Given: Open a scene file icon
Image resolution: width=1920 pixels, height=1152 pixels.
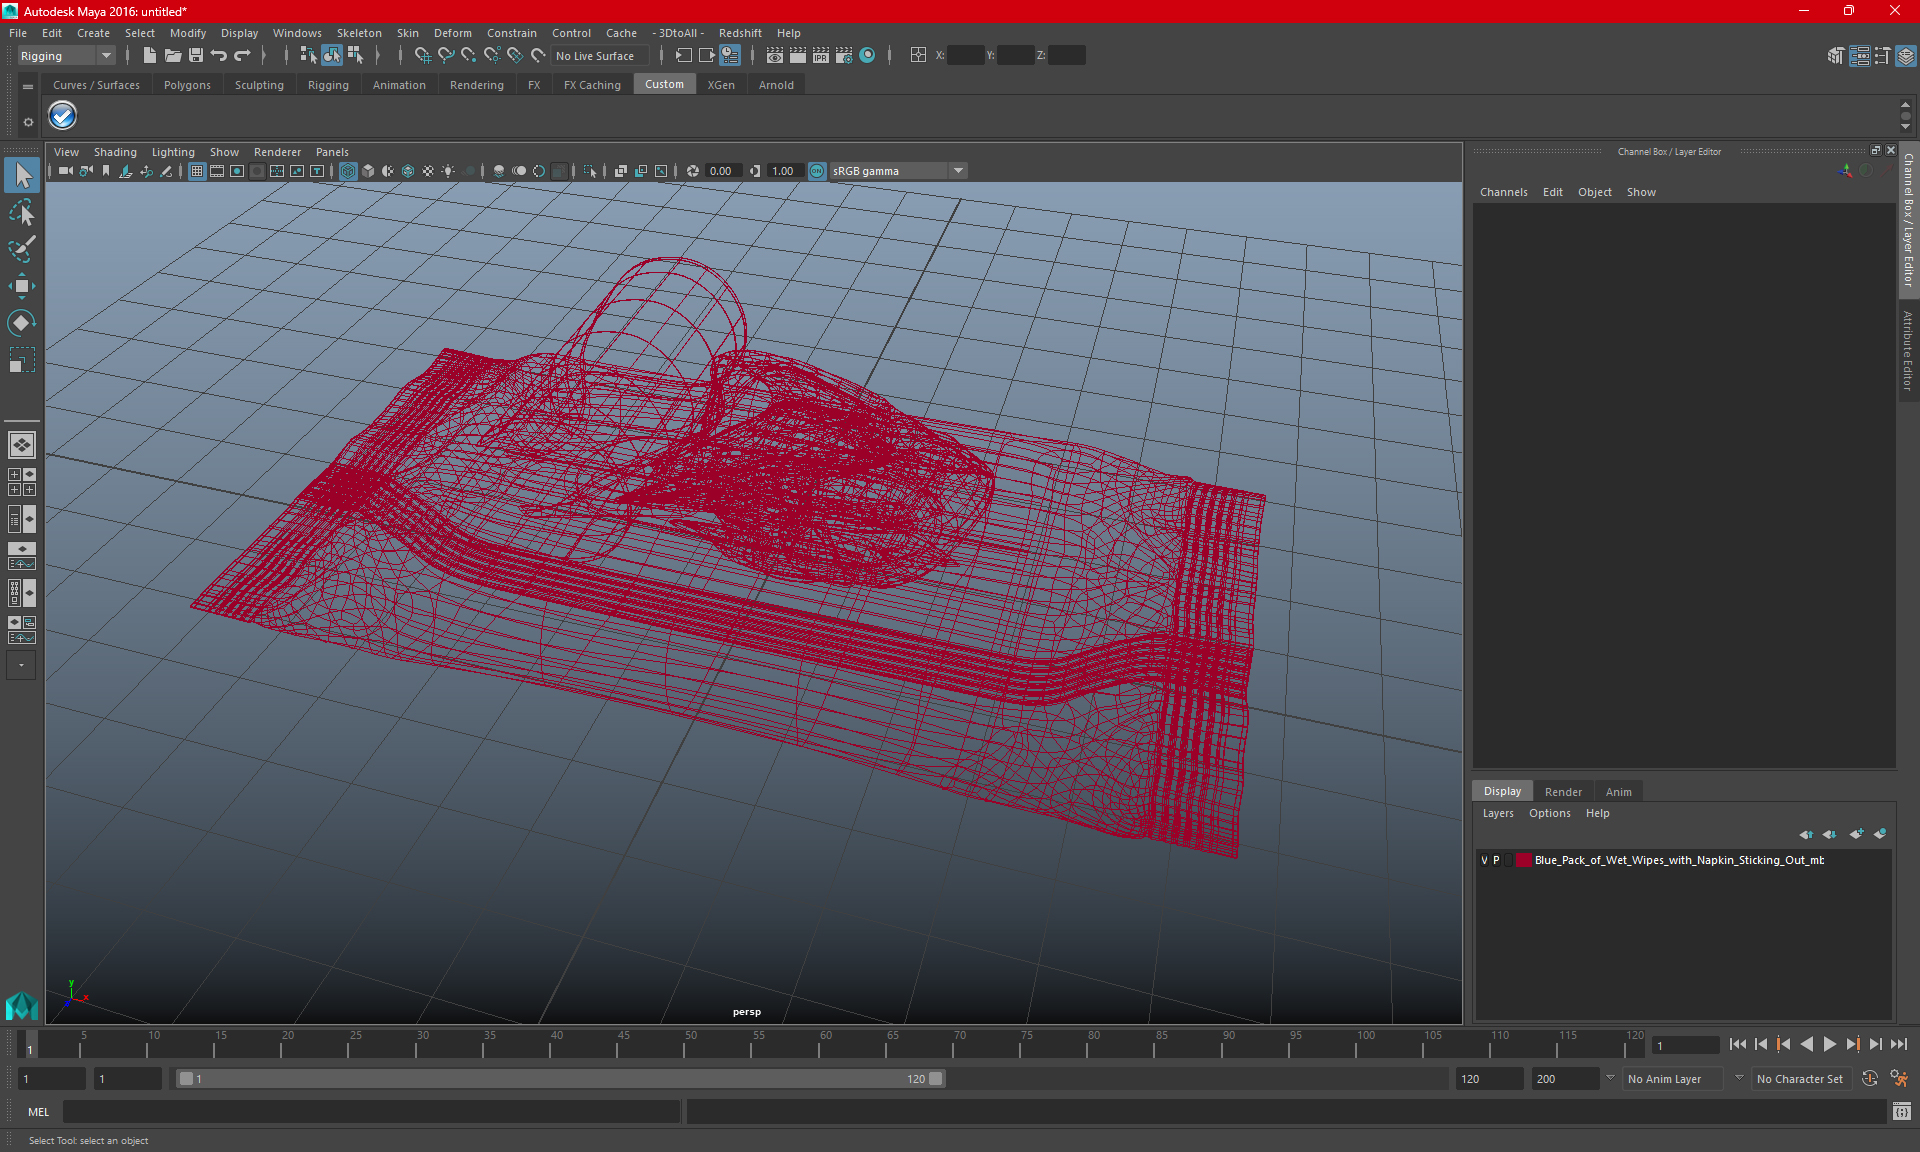Looking at the screenshot, I should coord(172,56).
